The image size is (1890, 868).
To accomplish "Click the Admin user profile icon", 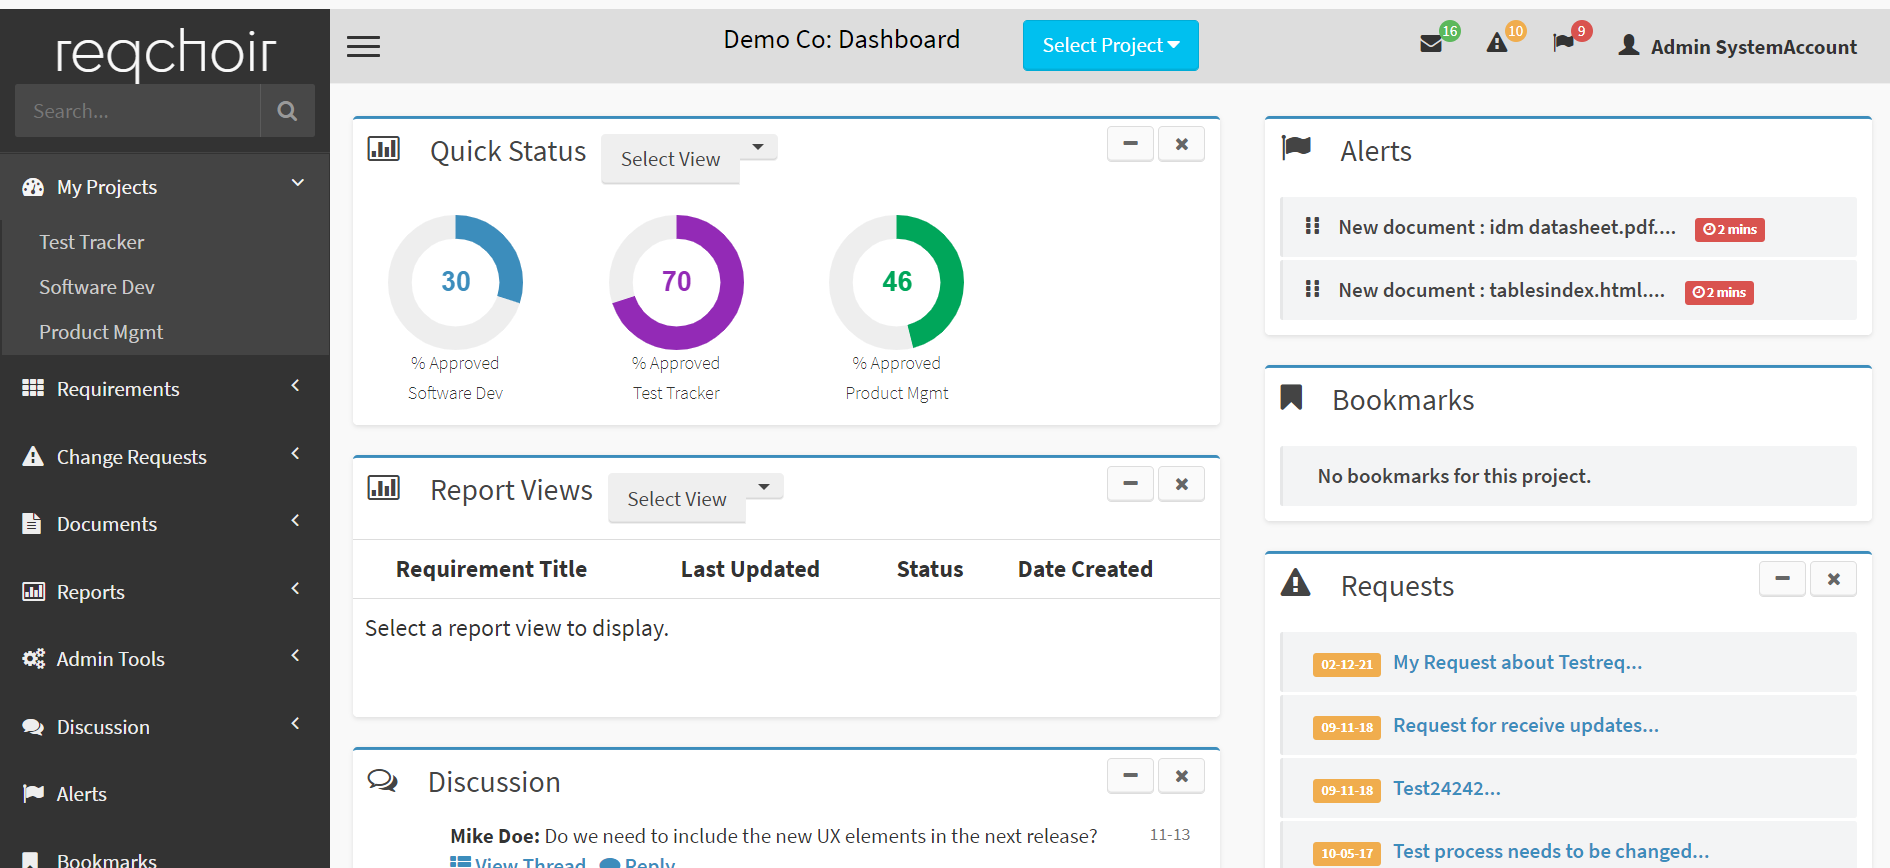I will (x=1629, y=45).
